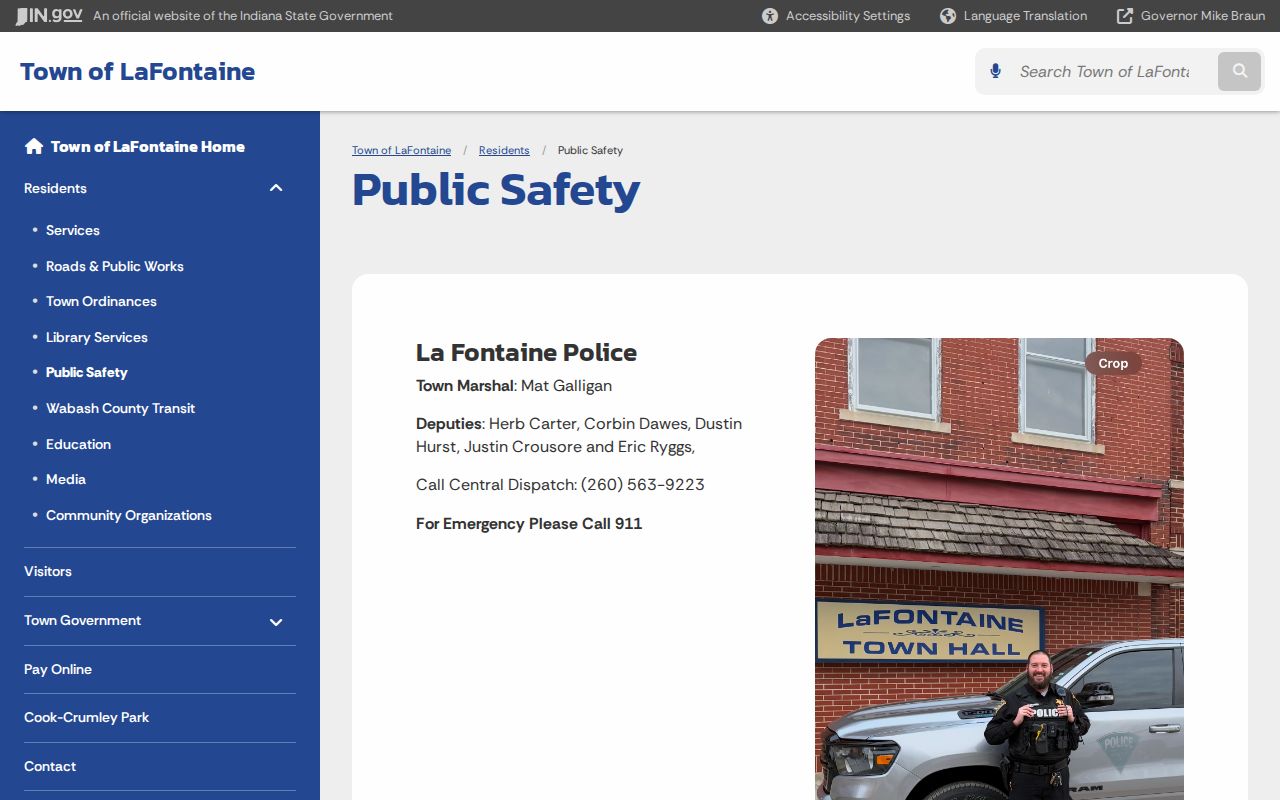1280x800 pixels.
Task: Click the Town of LaFontaine site title
Action: 138,71
